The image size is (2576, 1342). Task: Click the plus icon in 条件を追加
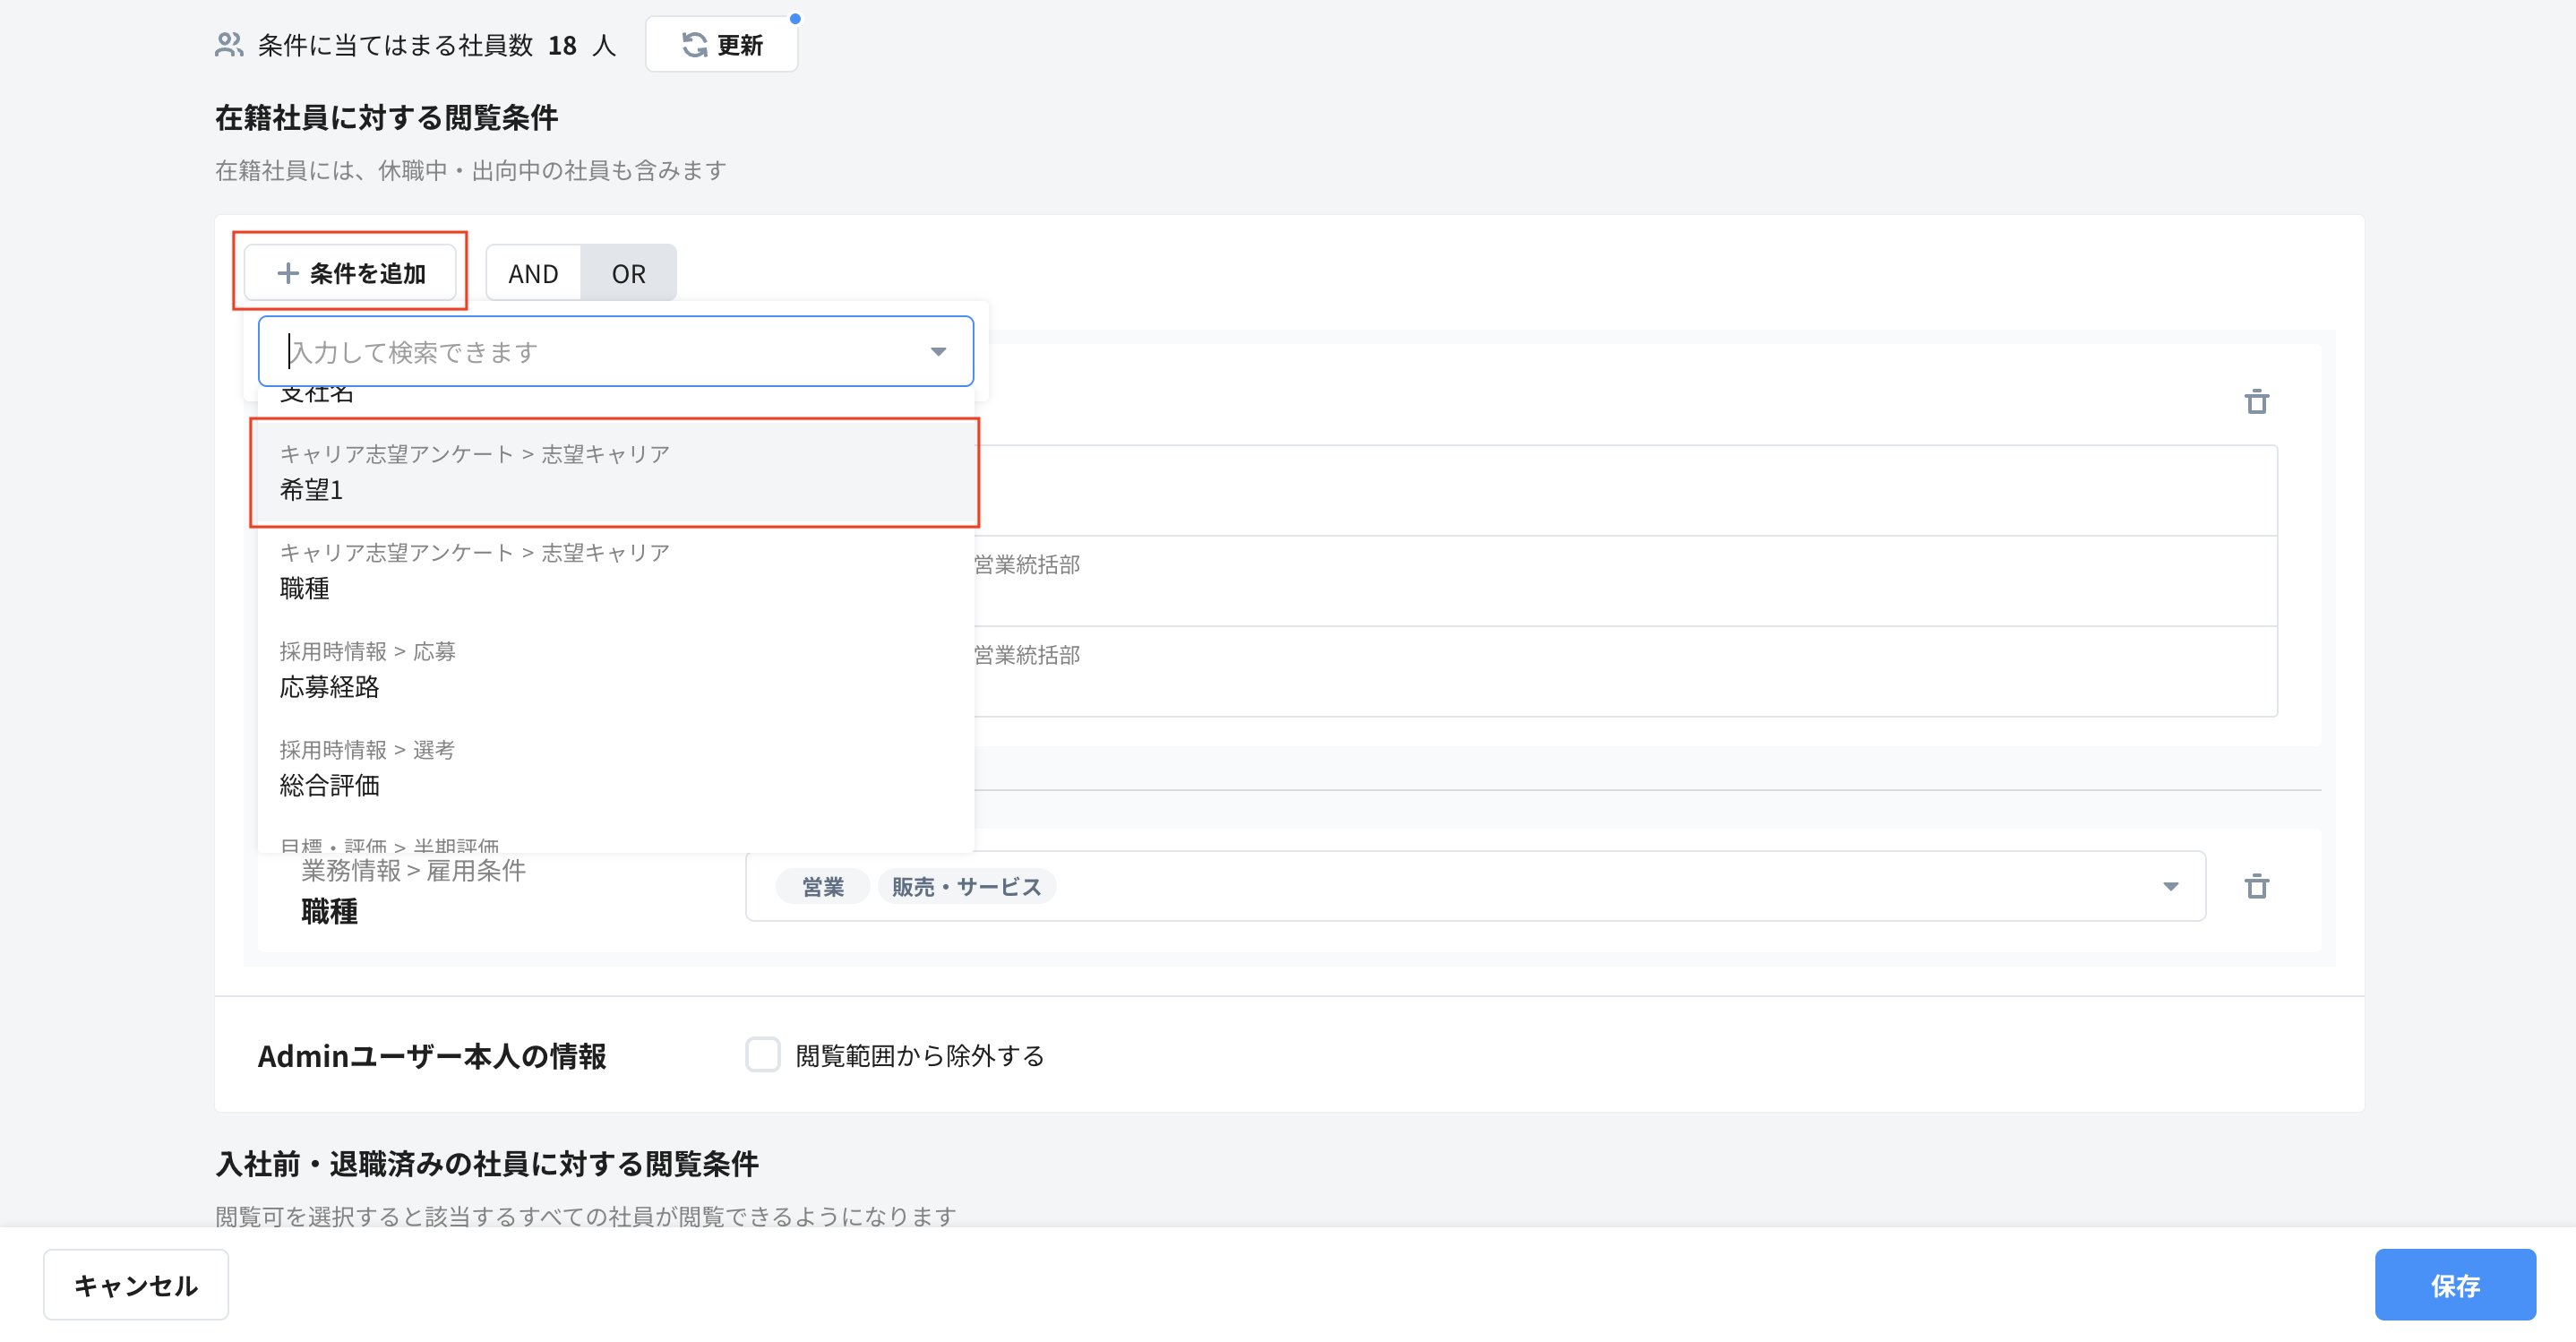coord(288,273)
